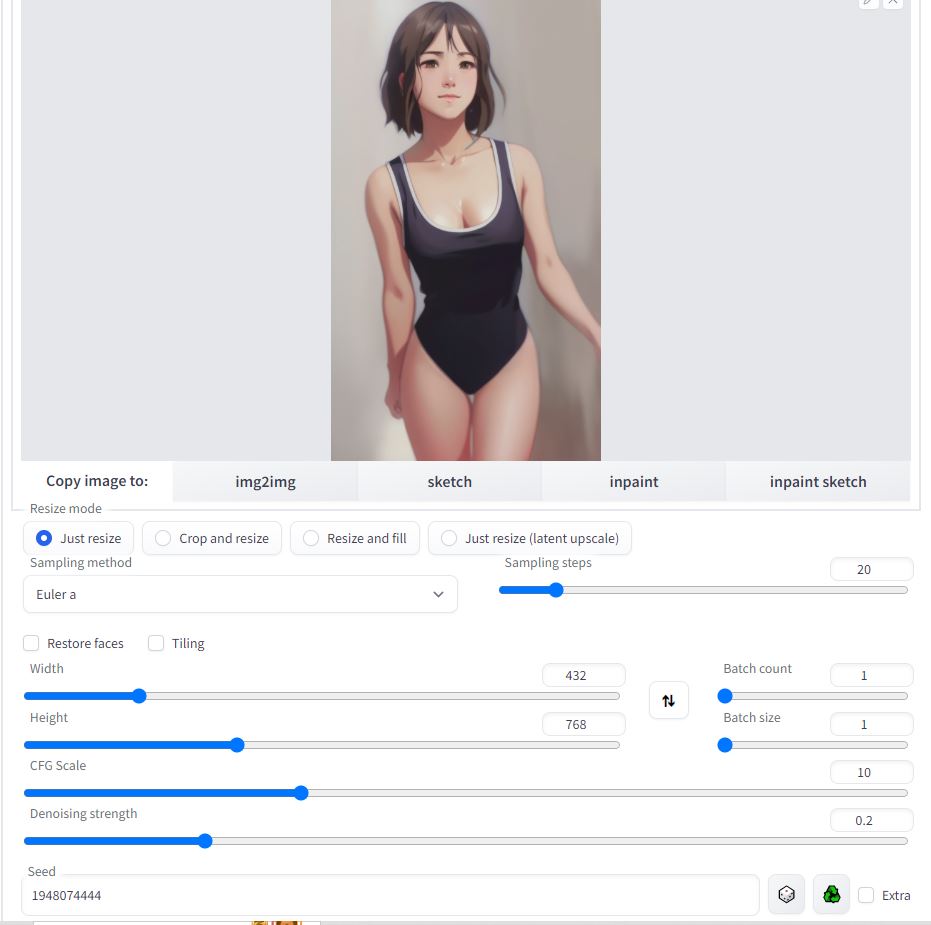Viewport: 931px width, 925px height.
Task: Click the green recycle reuse-seed icon
Action: coord(831,894)
